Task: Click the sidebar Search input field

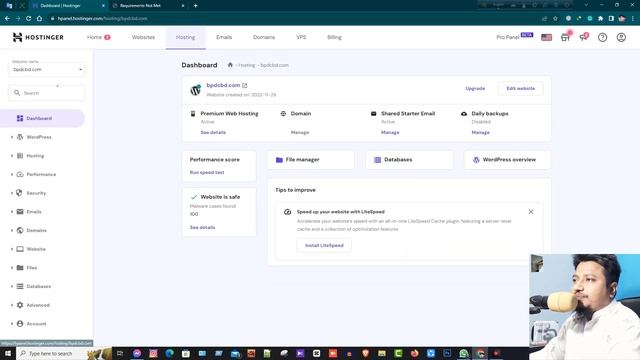Action: [x=47, y=93]
